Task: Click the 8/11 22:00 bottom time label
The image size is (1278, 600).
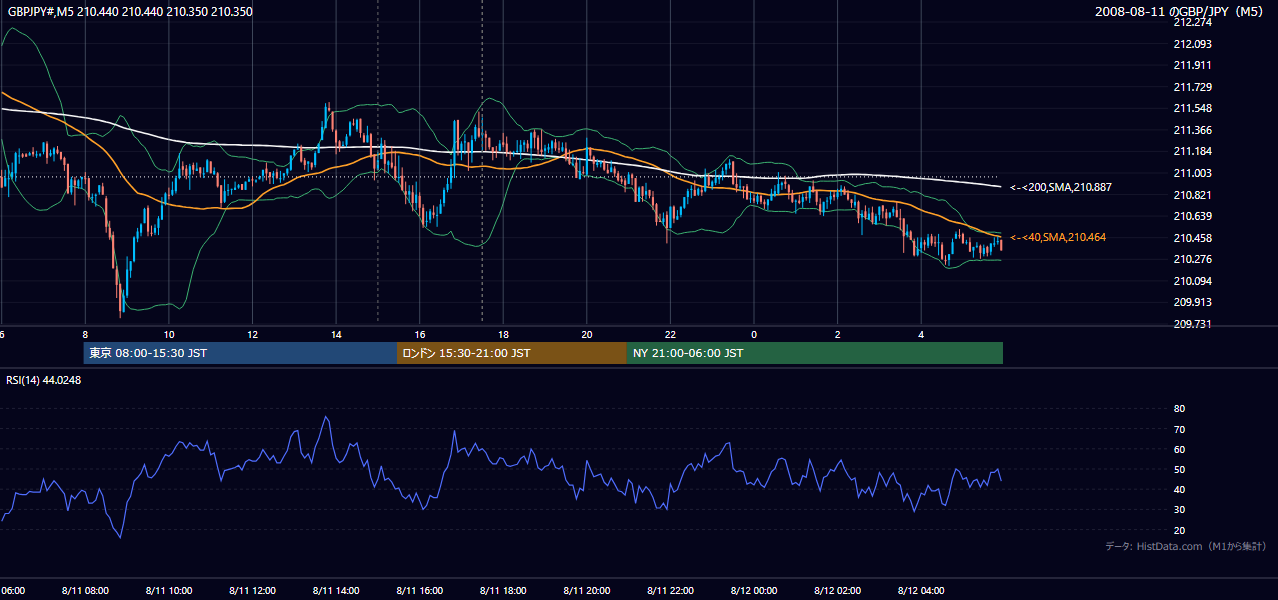Action: [x=670, y=590]
